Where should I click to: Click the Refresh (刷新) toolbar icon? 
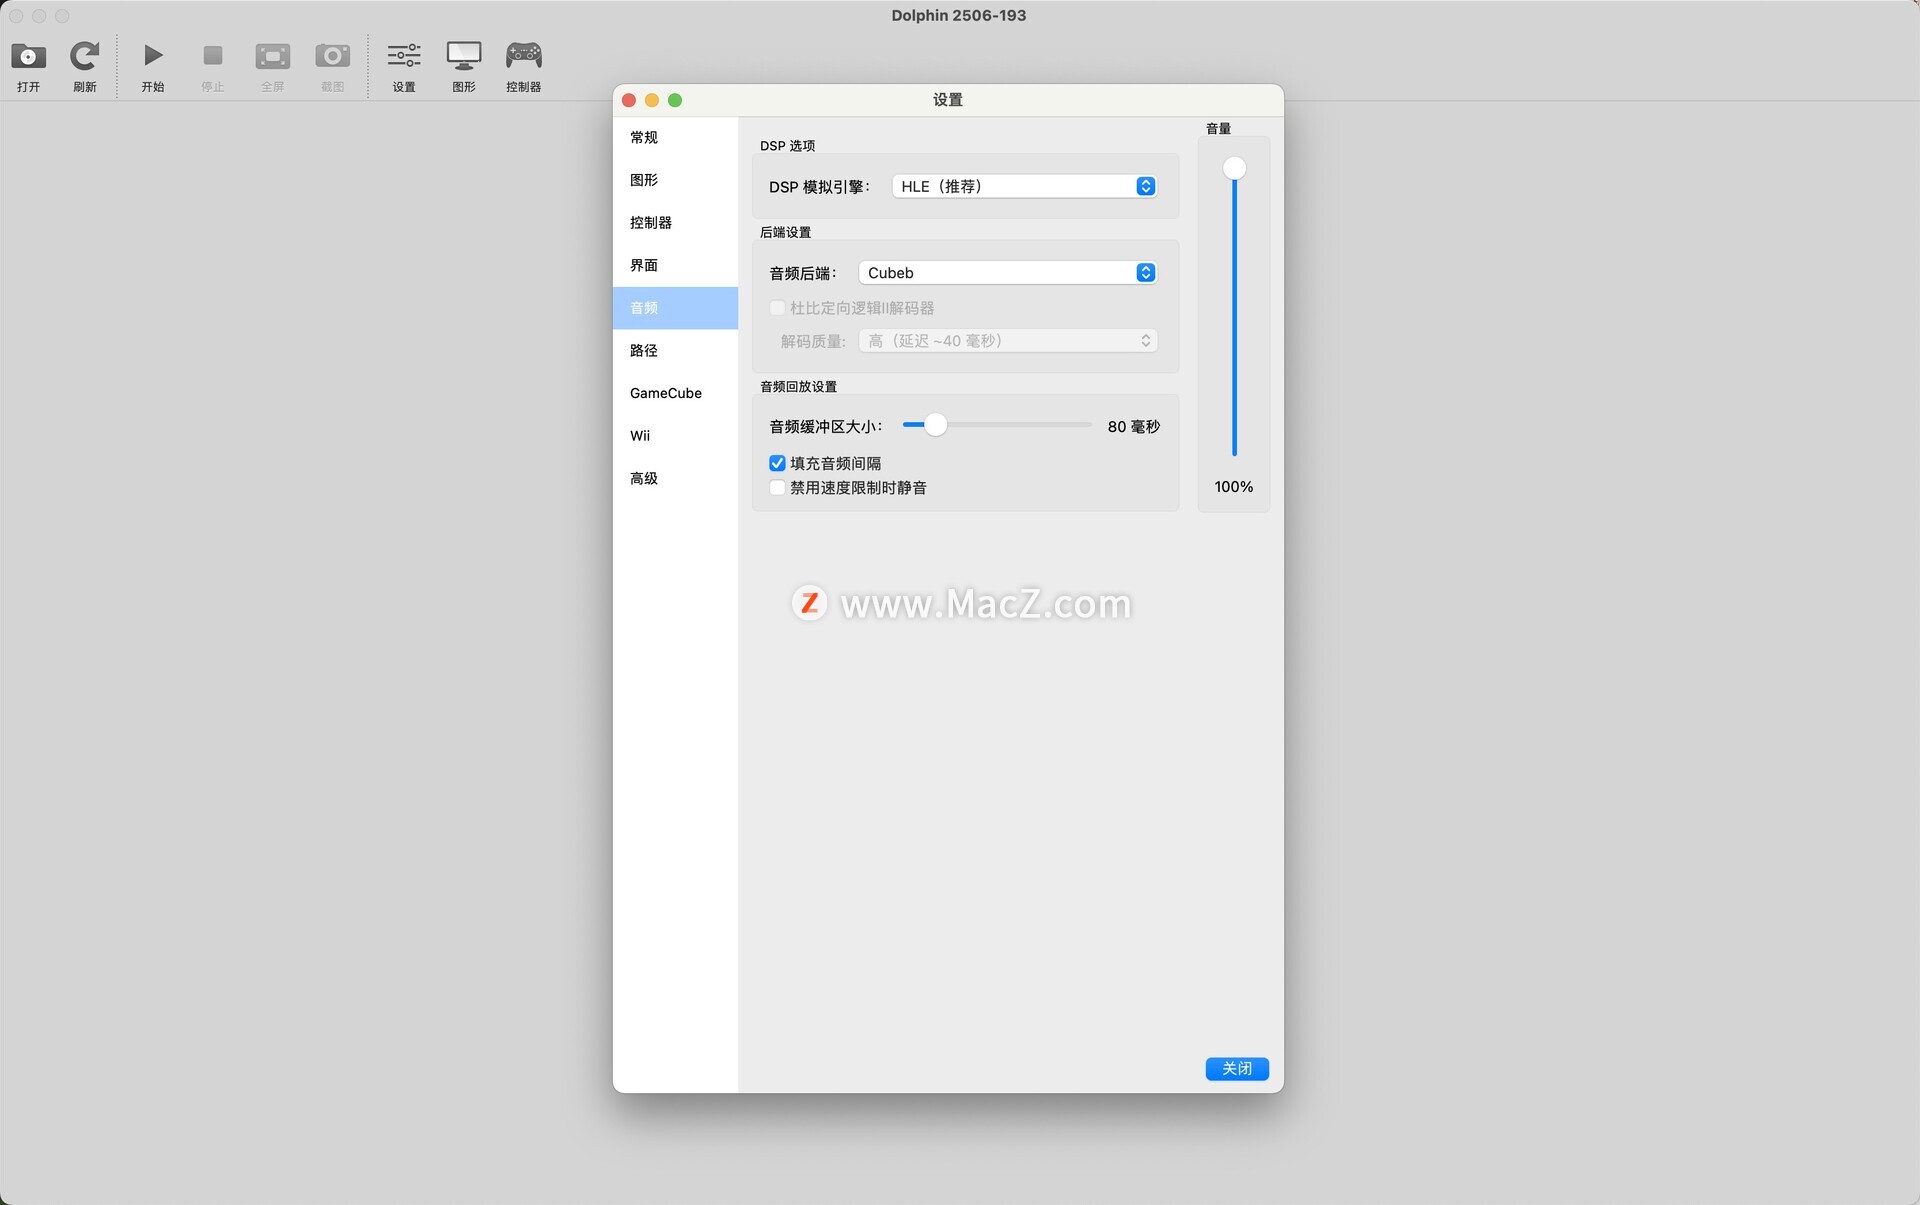click(x=85, y=56)
